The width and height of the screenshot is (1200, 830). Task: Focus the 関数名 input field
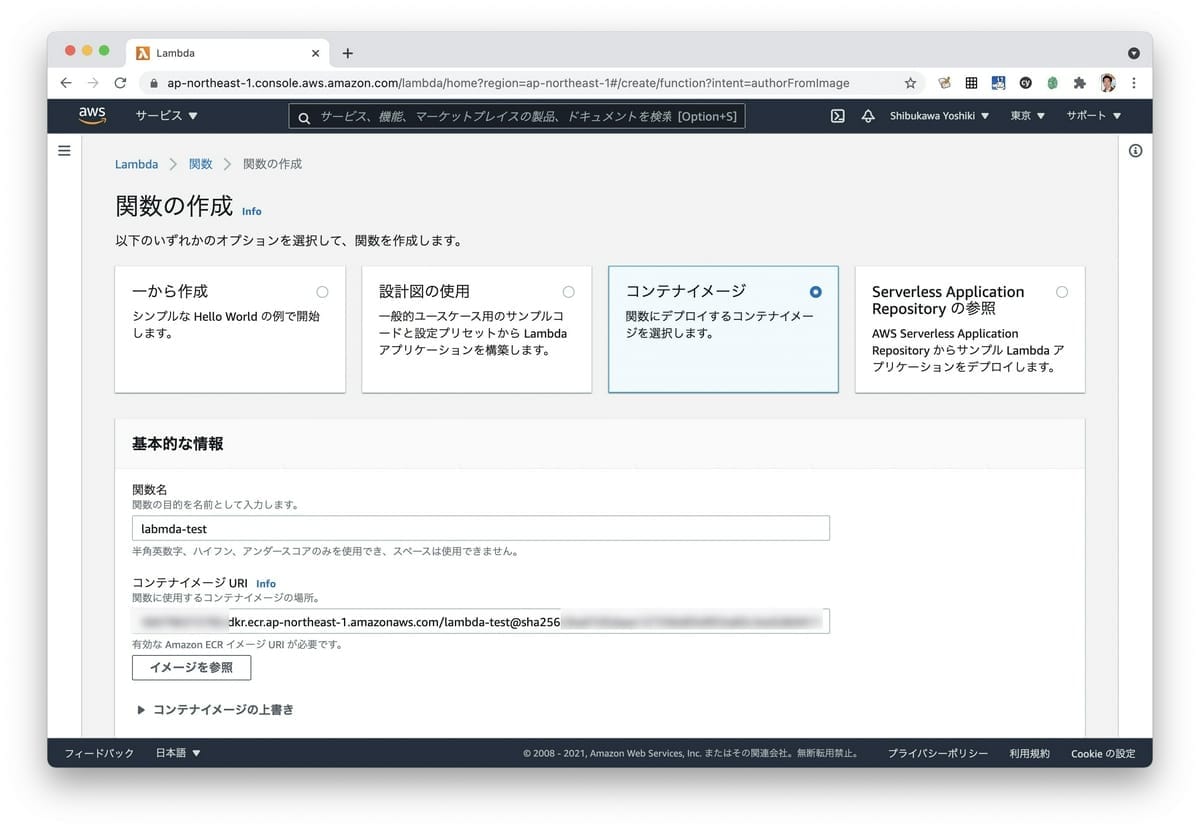481,528
